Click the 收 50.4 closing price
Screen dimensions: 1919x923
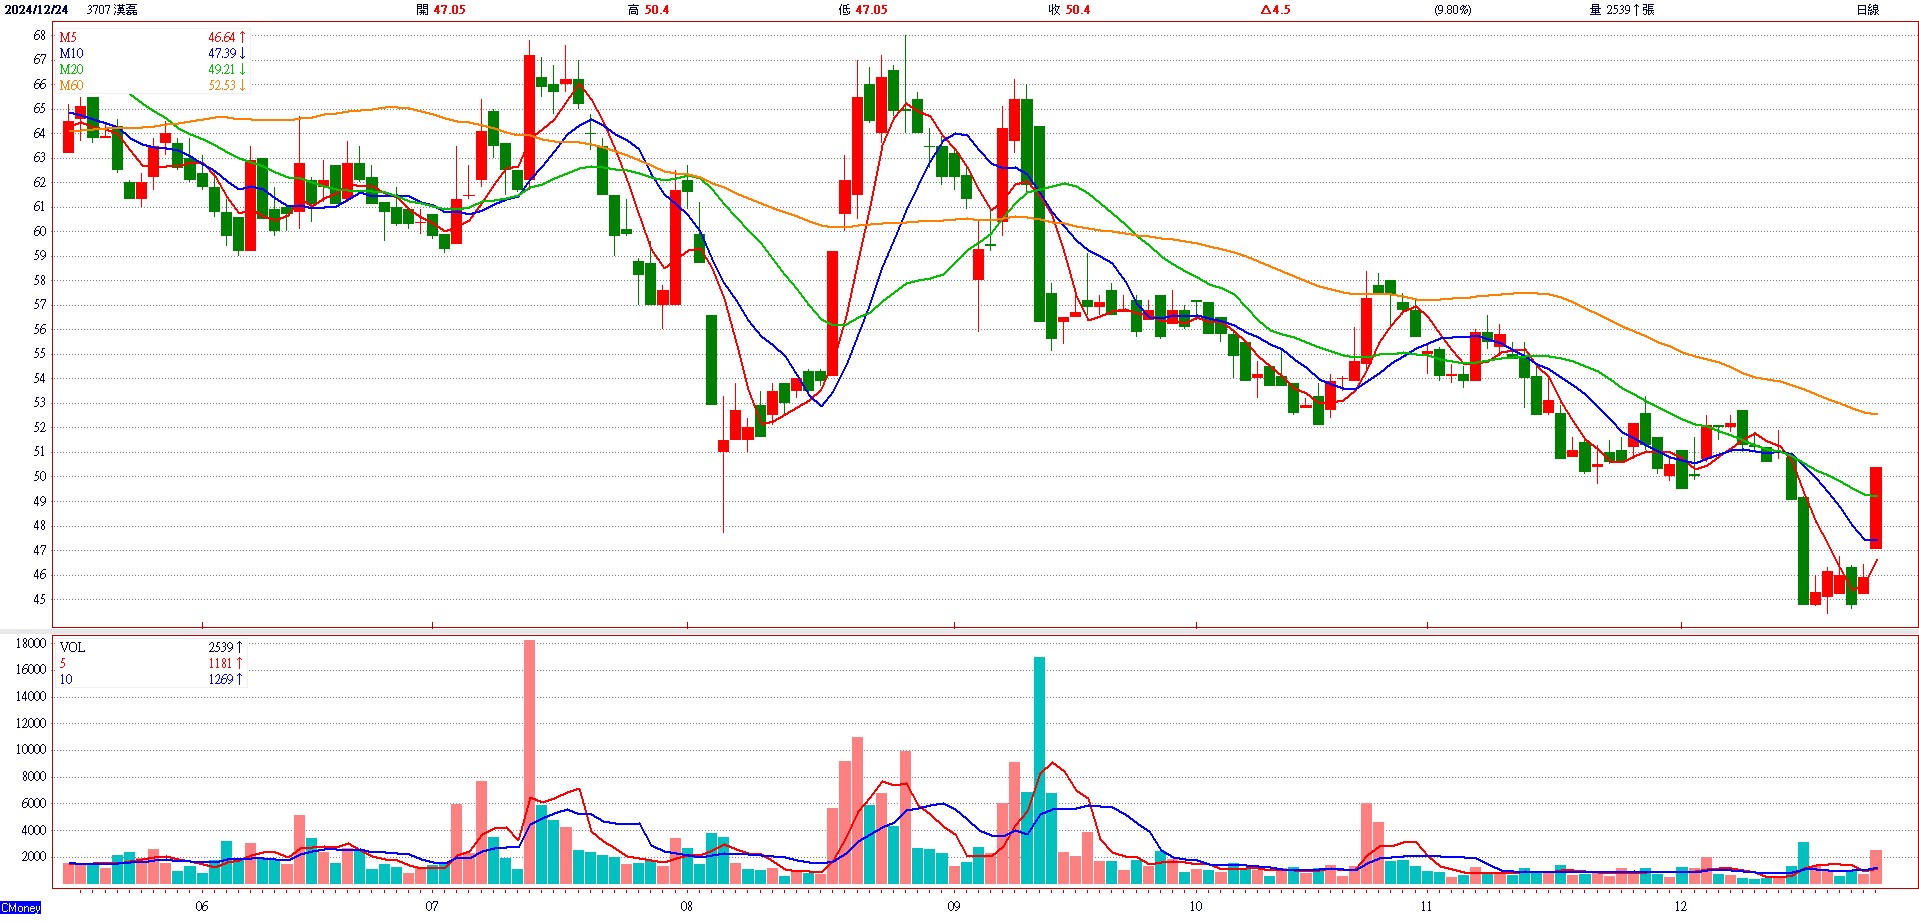point(1069,10)
